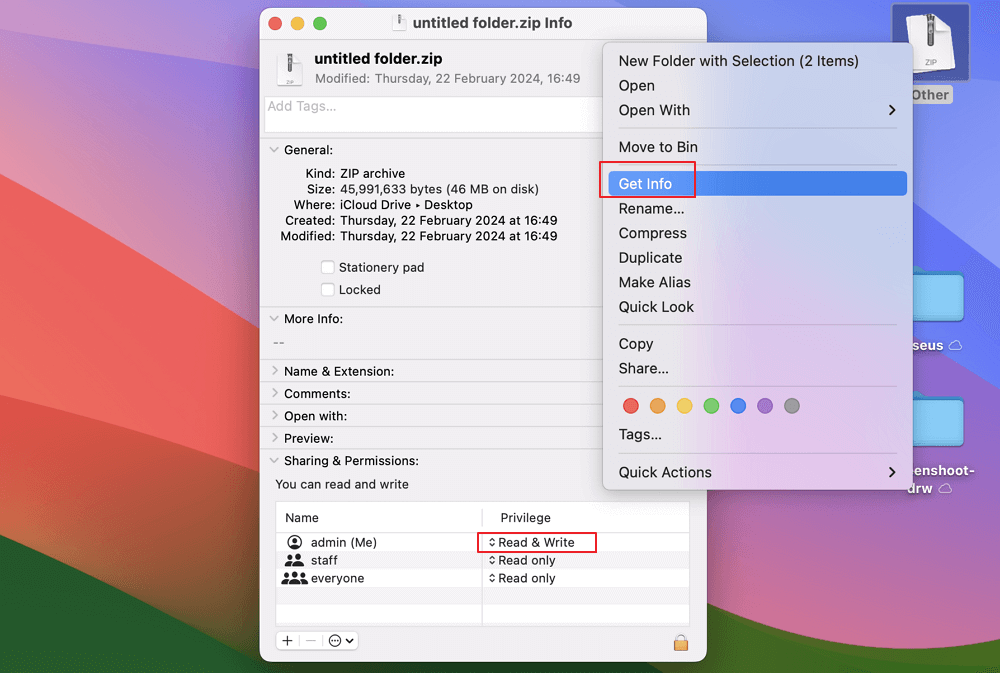
Task: Remove user with the minus button
Action: [311, 640]
